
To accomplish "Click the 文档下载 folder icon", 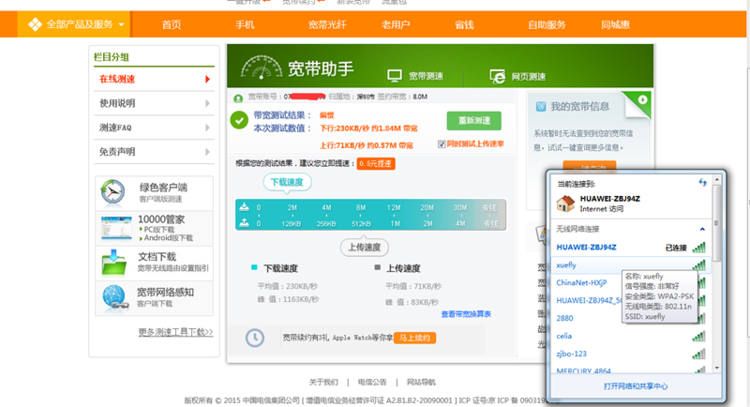I will [x=114, y=262].
